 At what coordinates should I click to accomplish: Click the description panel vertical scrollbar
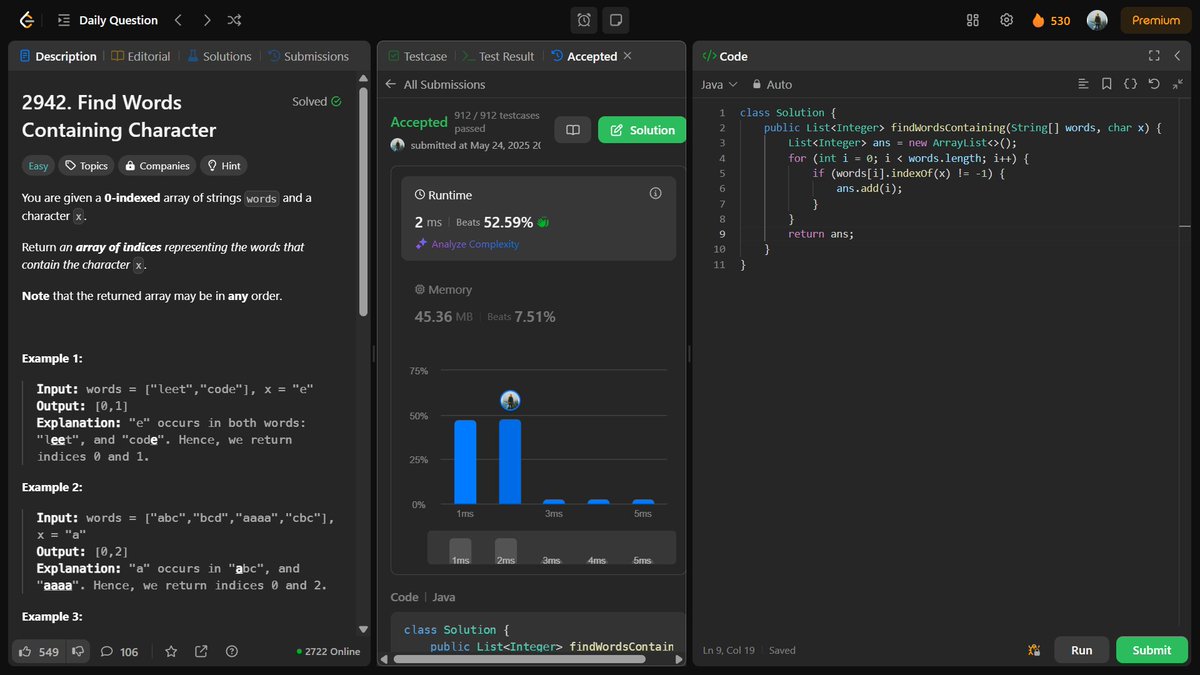click(363, 200)
